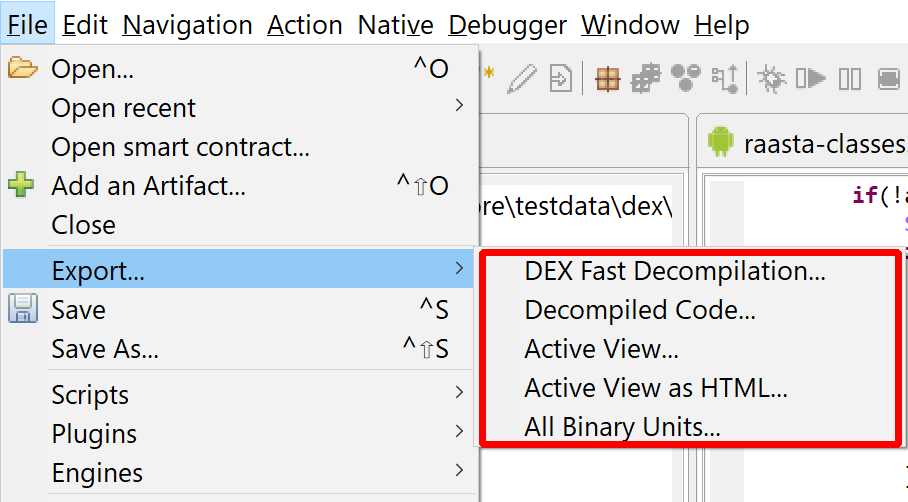The height and width of the screenshot is (502, 908).
Task: Click the debugger pause icon
Action: (x=850, y=79)
